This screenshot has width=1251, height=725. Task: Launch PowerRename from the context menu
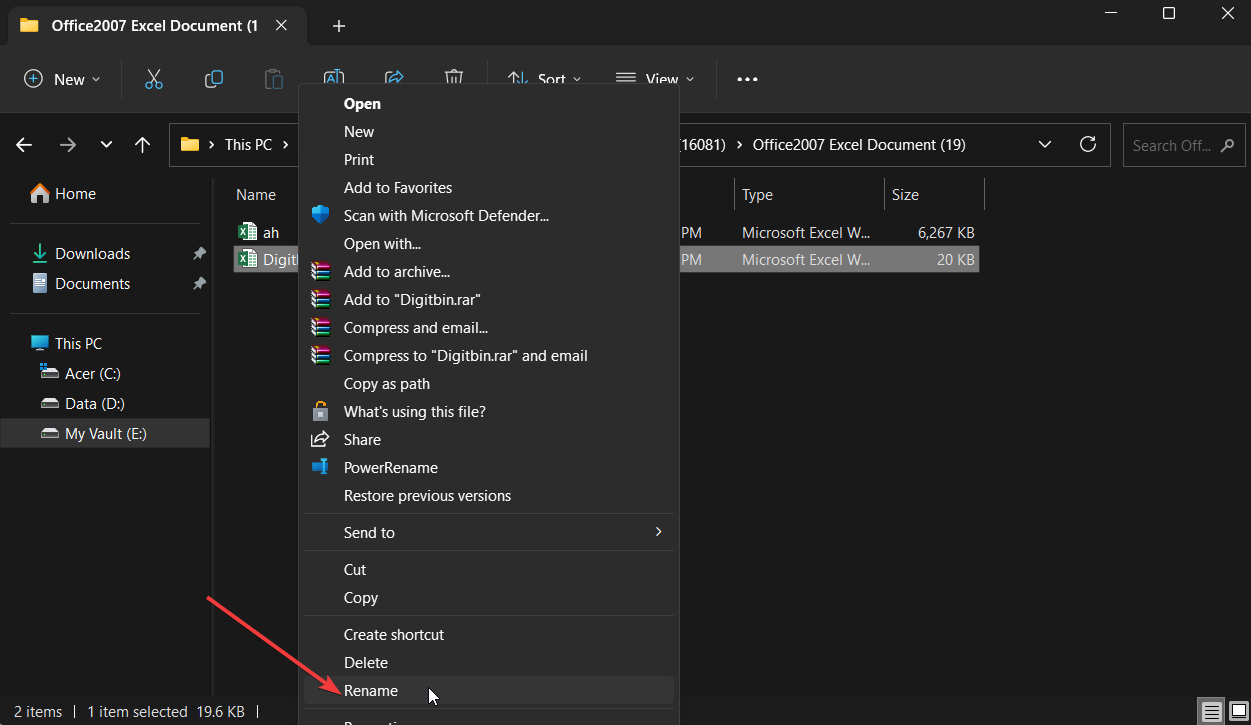click(x=489, y=467)
